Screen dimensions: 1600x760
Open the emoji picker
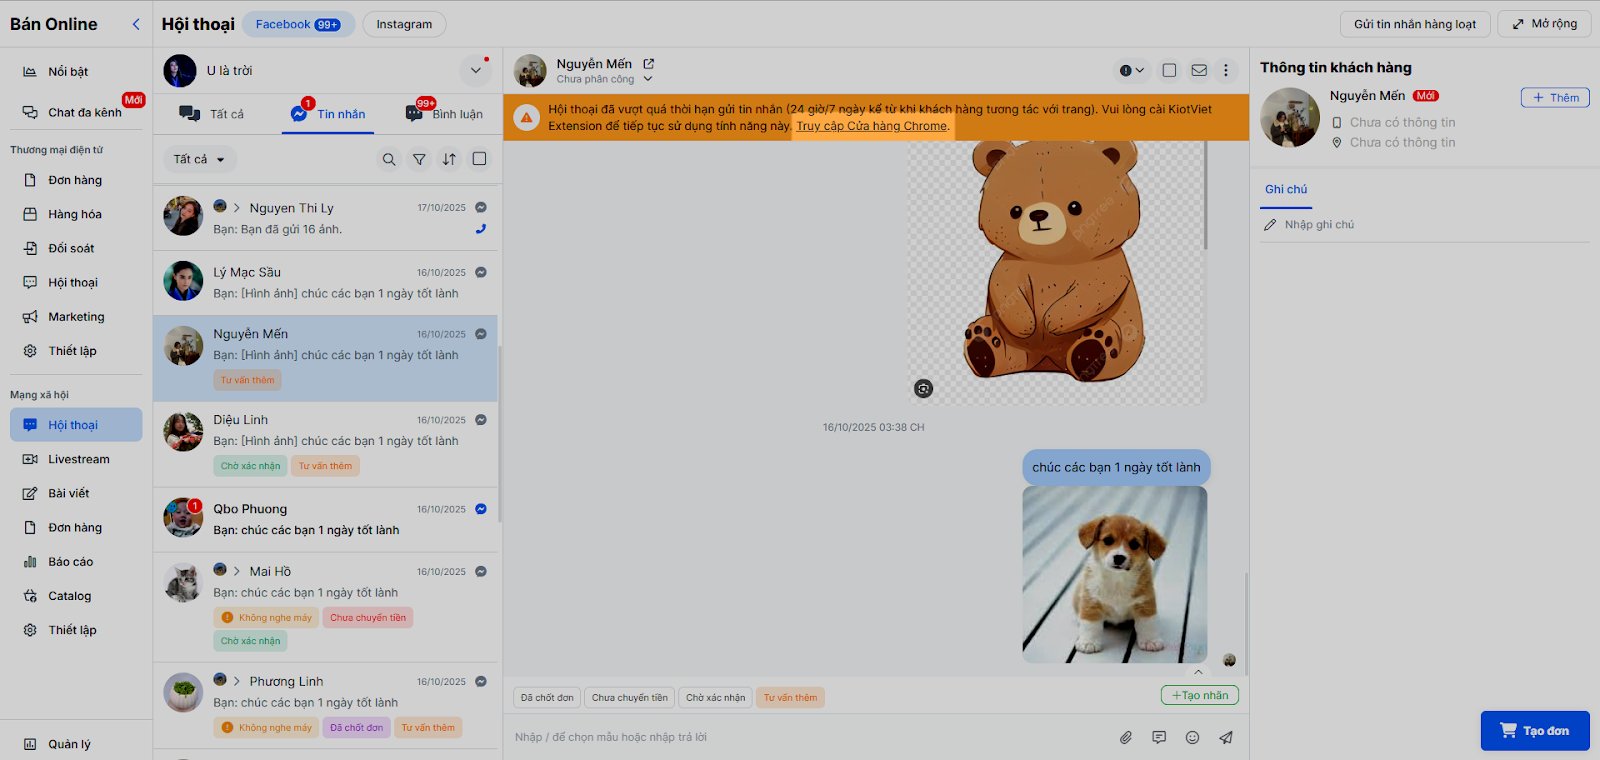(1192, 737)
